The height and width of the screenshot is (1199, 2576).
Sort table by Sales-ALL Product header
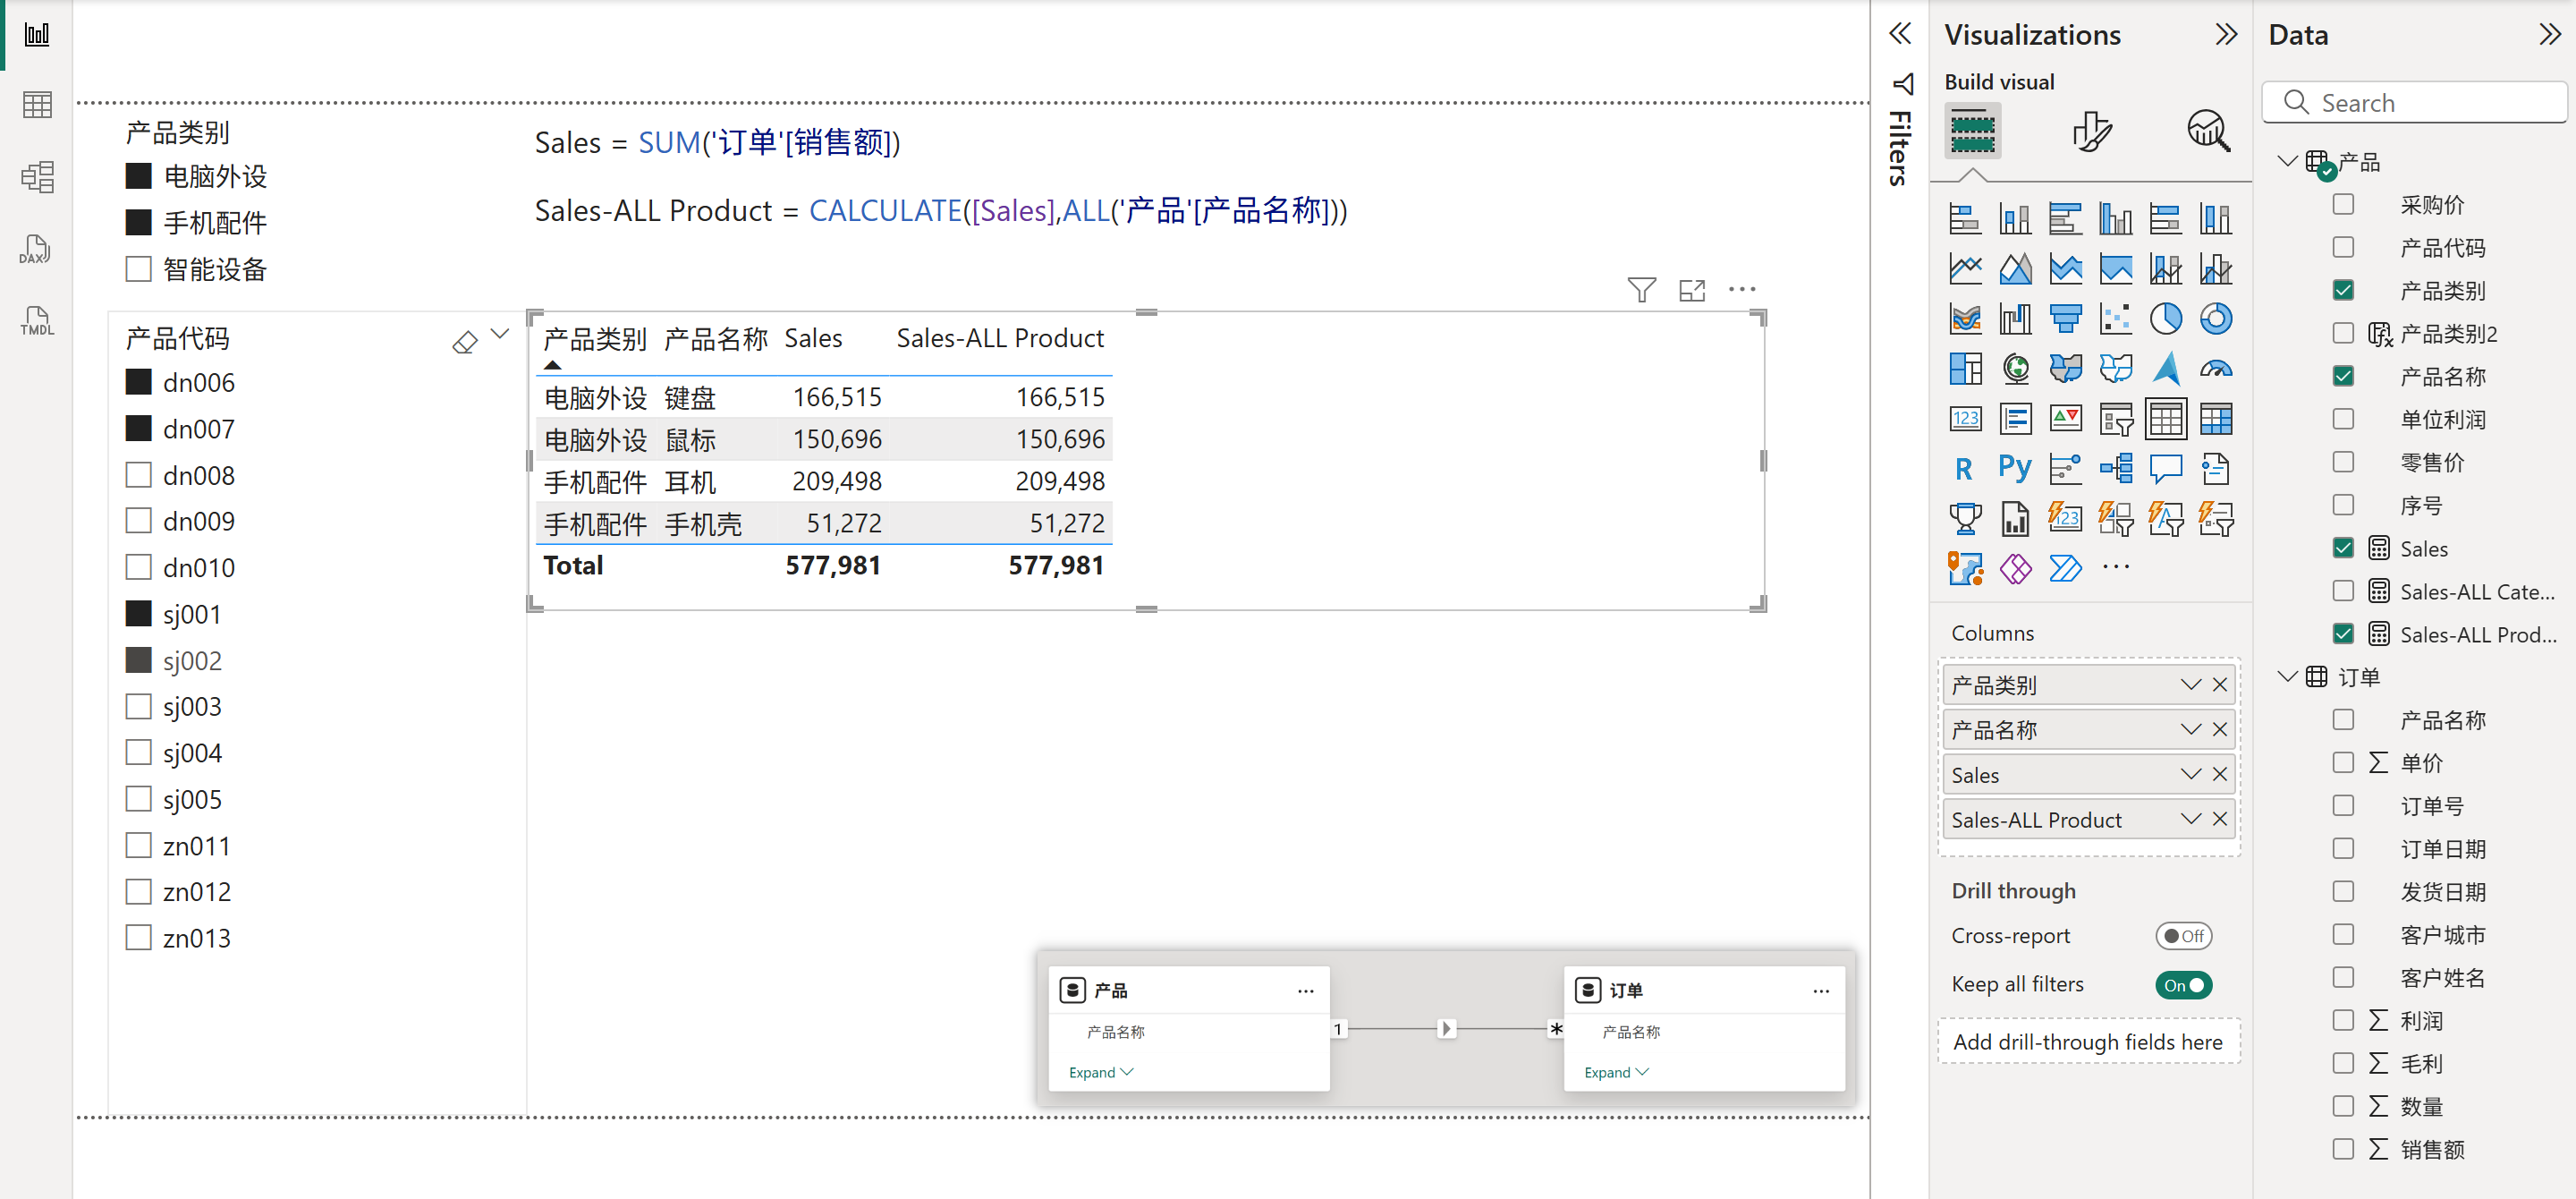999,339
